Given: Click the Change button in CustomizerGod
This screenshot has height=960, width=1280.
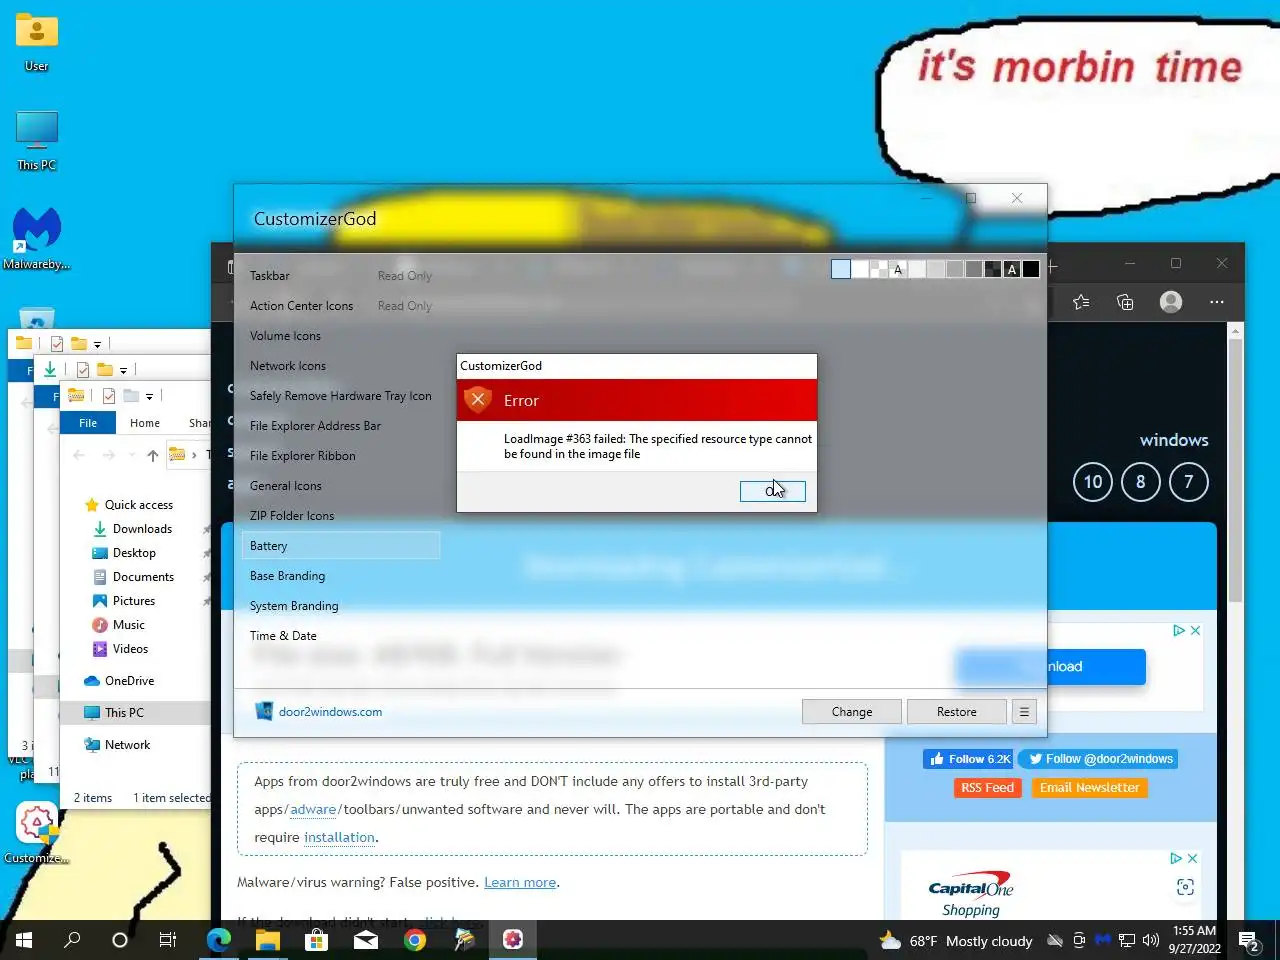Looking at the screenshot, I should tap(852, 712).
